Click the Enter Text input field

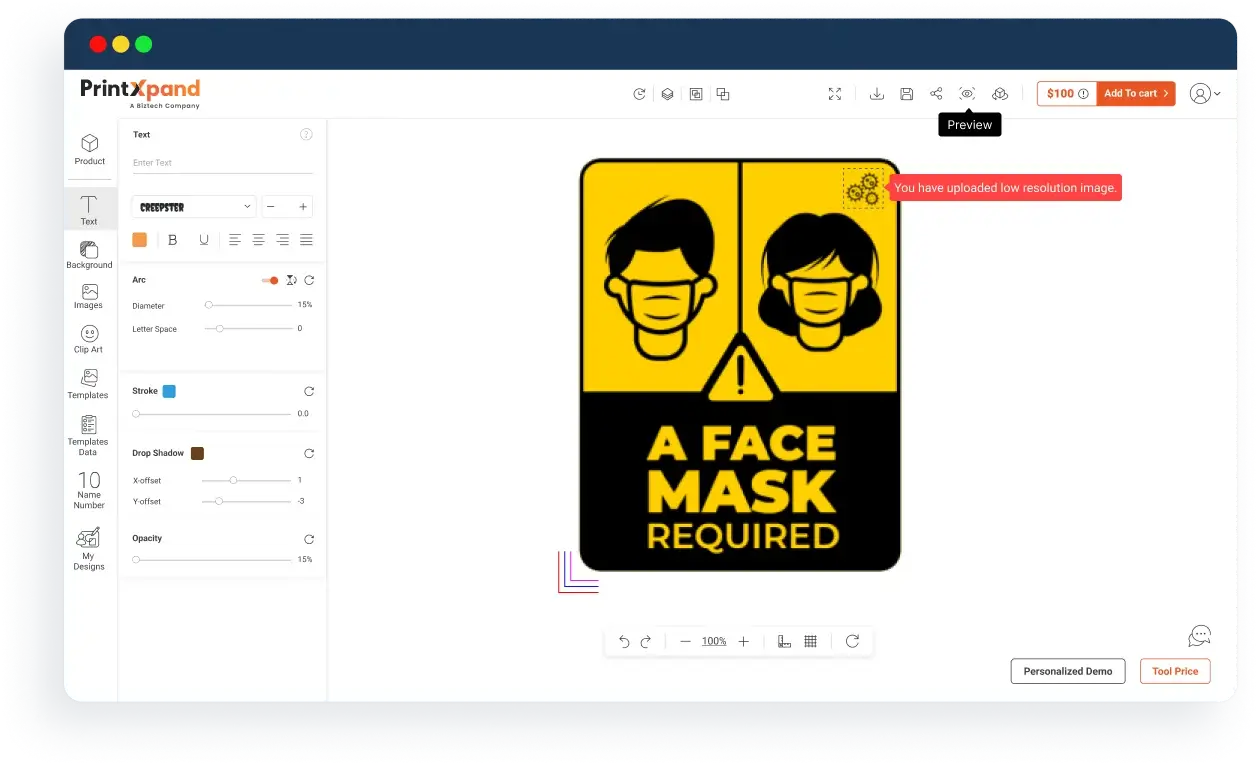click(222, 163)
